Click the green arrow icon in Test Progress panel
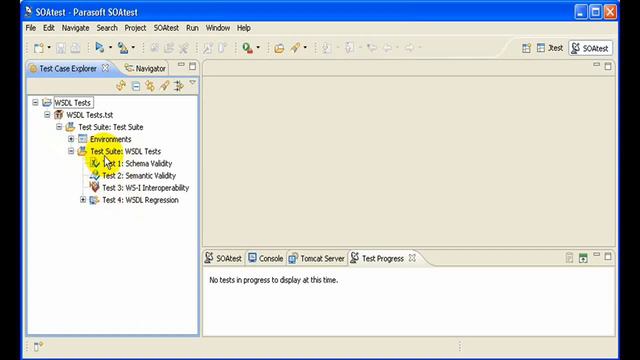 pos(583,258)
